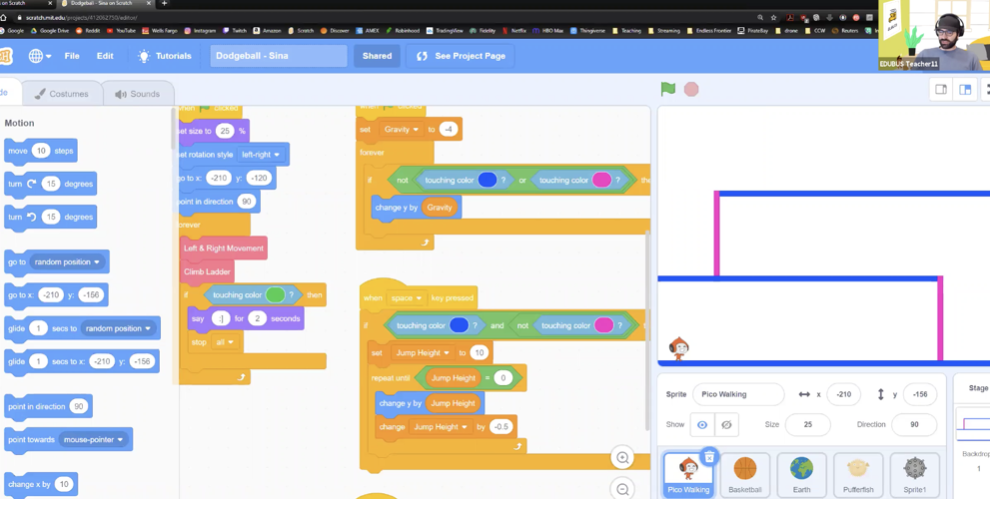Click the sprite Size field

tap(808, 424)
